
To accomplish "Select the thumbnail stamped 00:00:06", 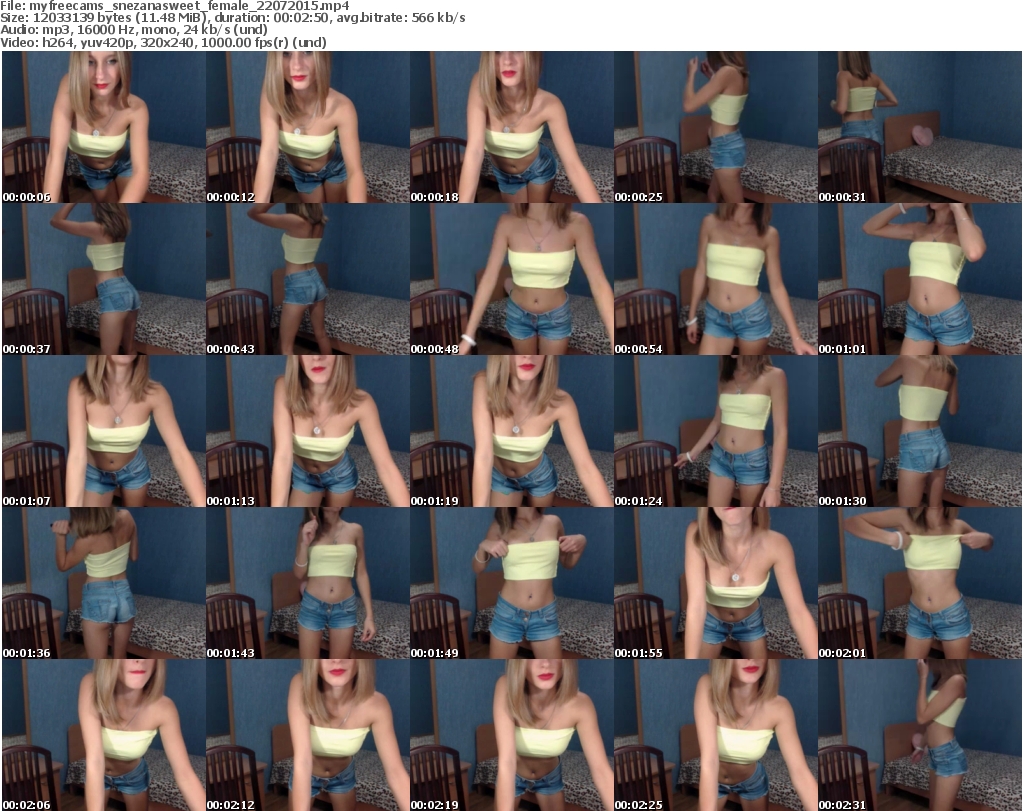I will (104, 127).
